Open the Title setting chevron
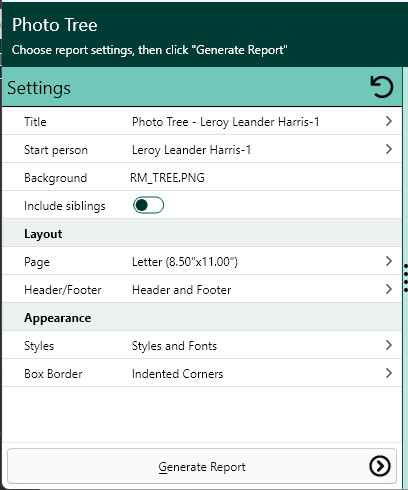Viewport: 408px width, 490px height. (x=388, y=121)
